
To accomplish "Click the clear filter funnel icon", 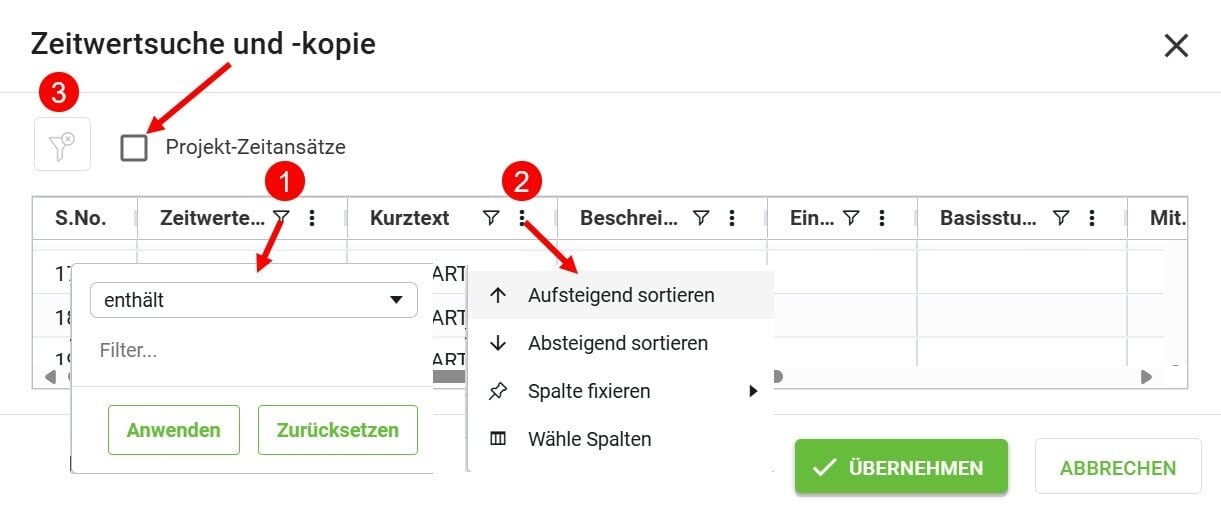I will tap(61, 145).
